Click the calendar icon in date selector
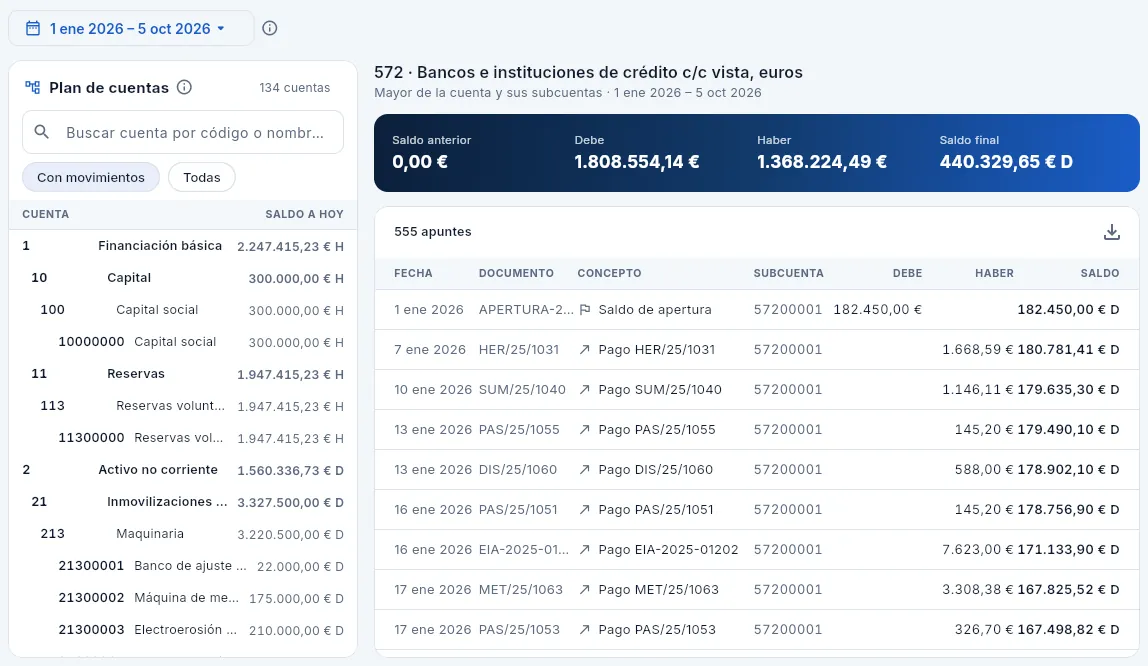This screenshot has width=1148, height=666. (x=33, y=29)
